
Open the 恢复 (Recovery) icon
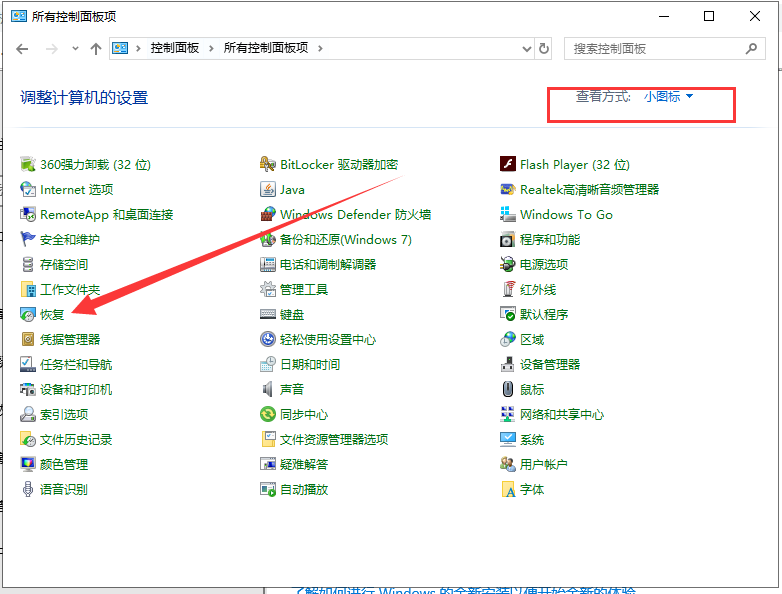click(28, 314)
